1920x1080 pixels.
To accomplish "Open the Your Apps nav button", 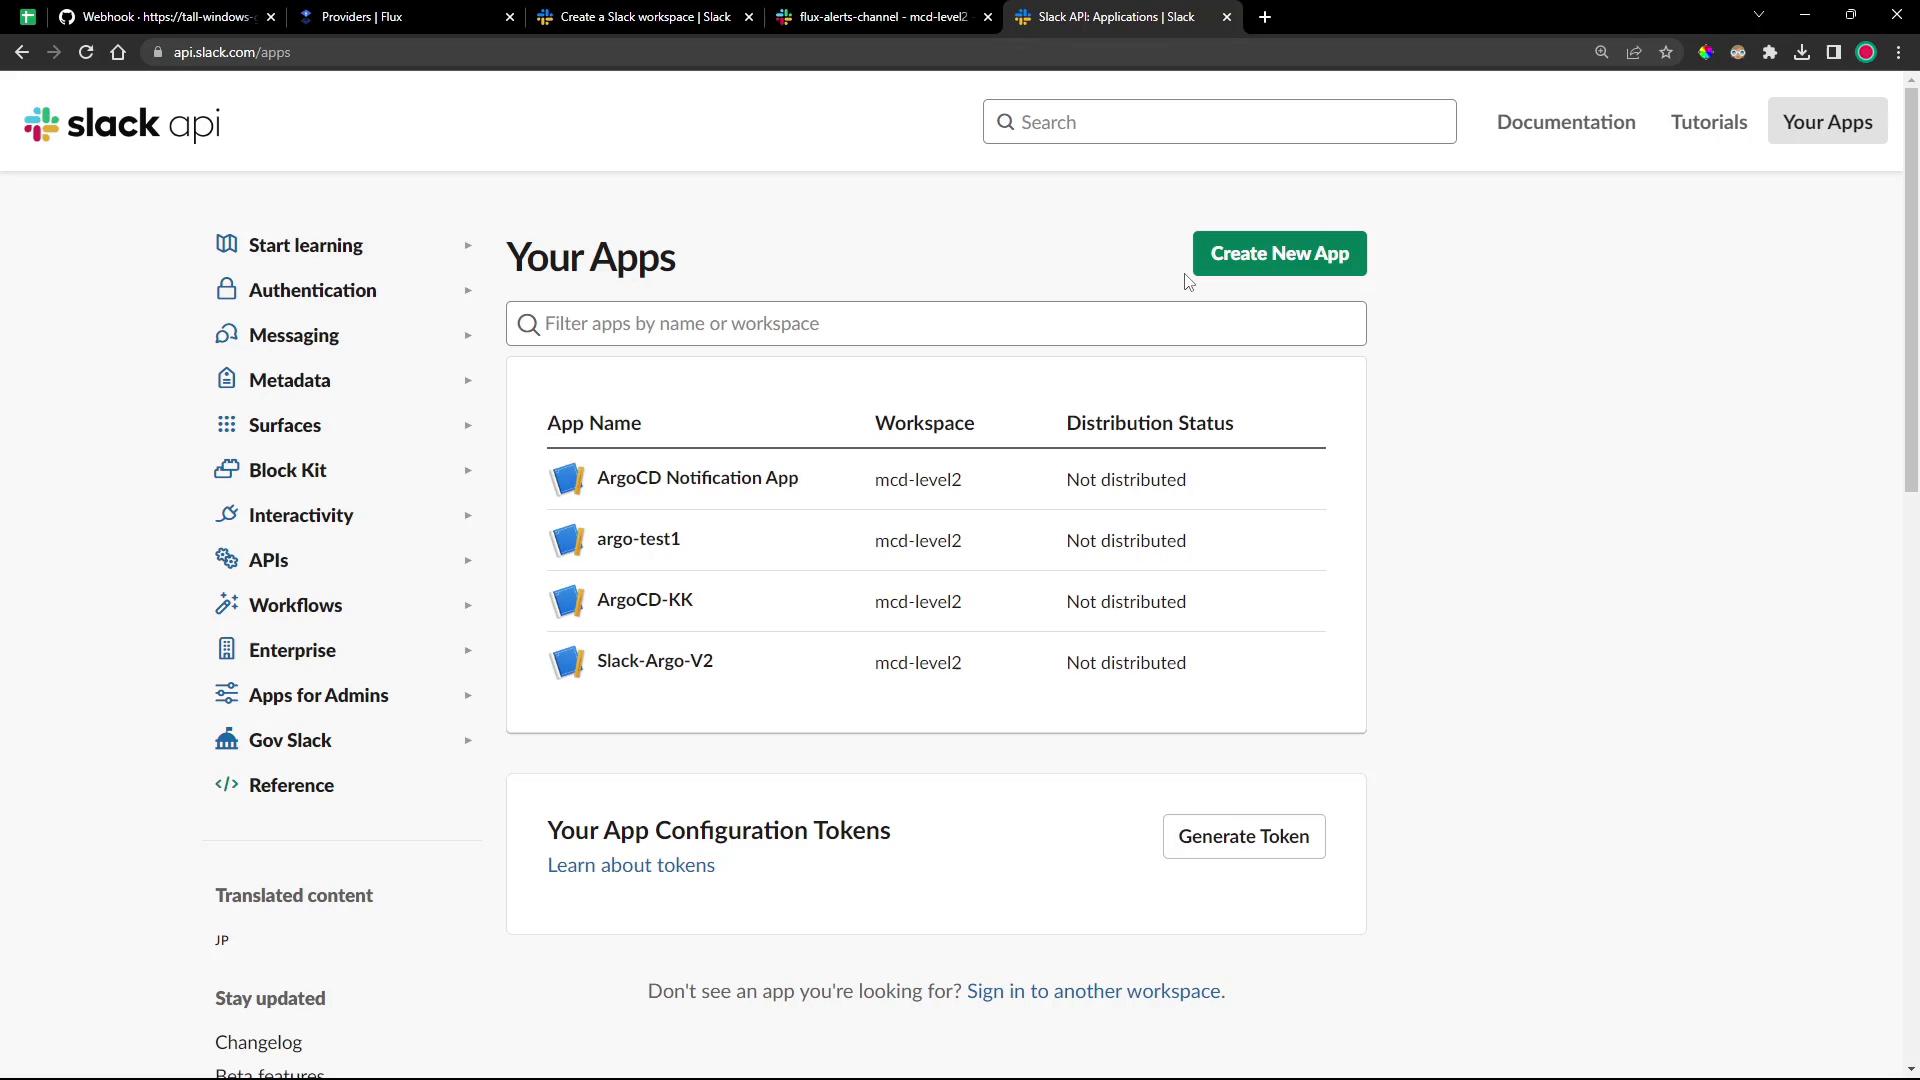I will [x=1827, y=122].
